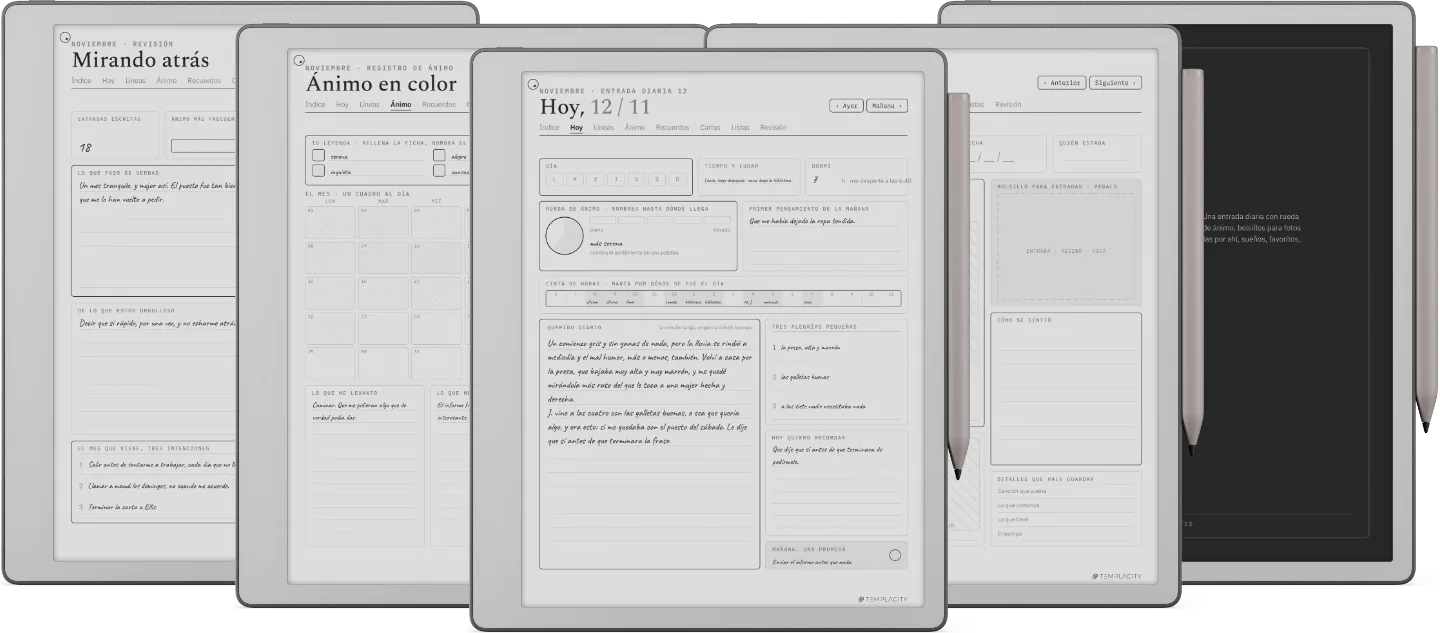Tap the circle menu icon on Hoy page
Viewport: 1440px width, 633px height.
[533, 85]
